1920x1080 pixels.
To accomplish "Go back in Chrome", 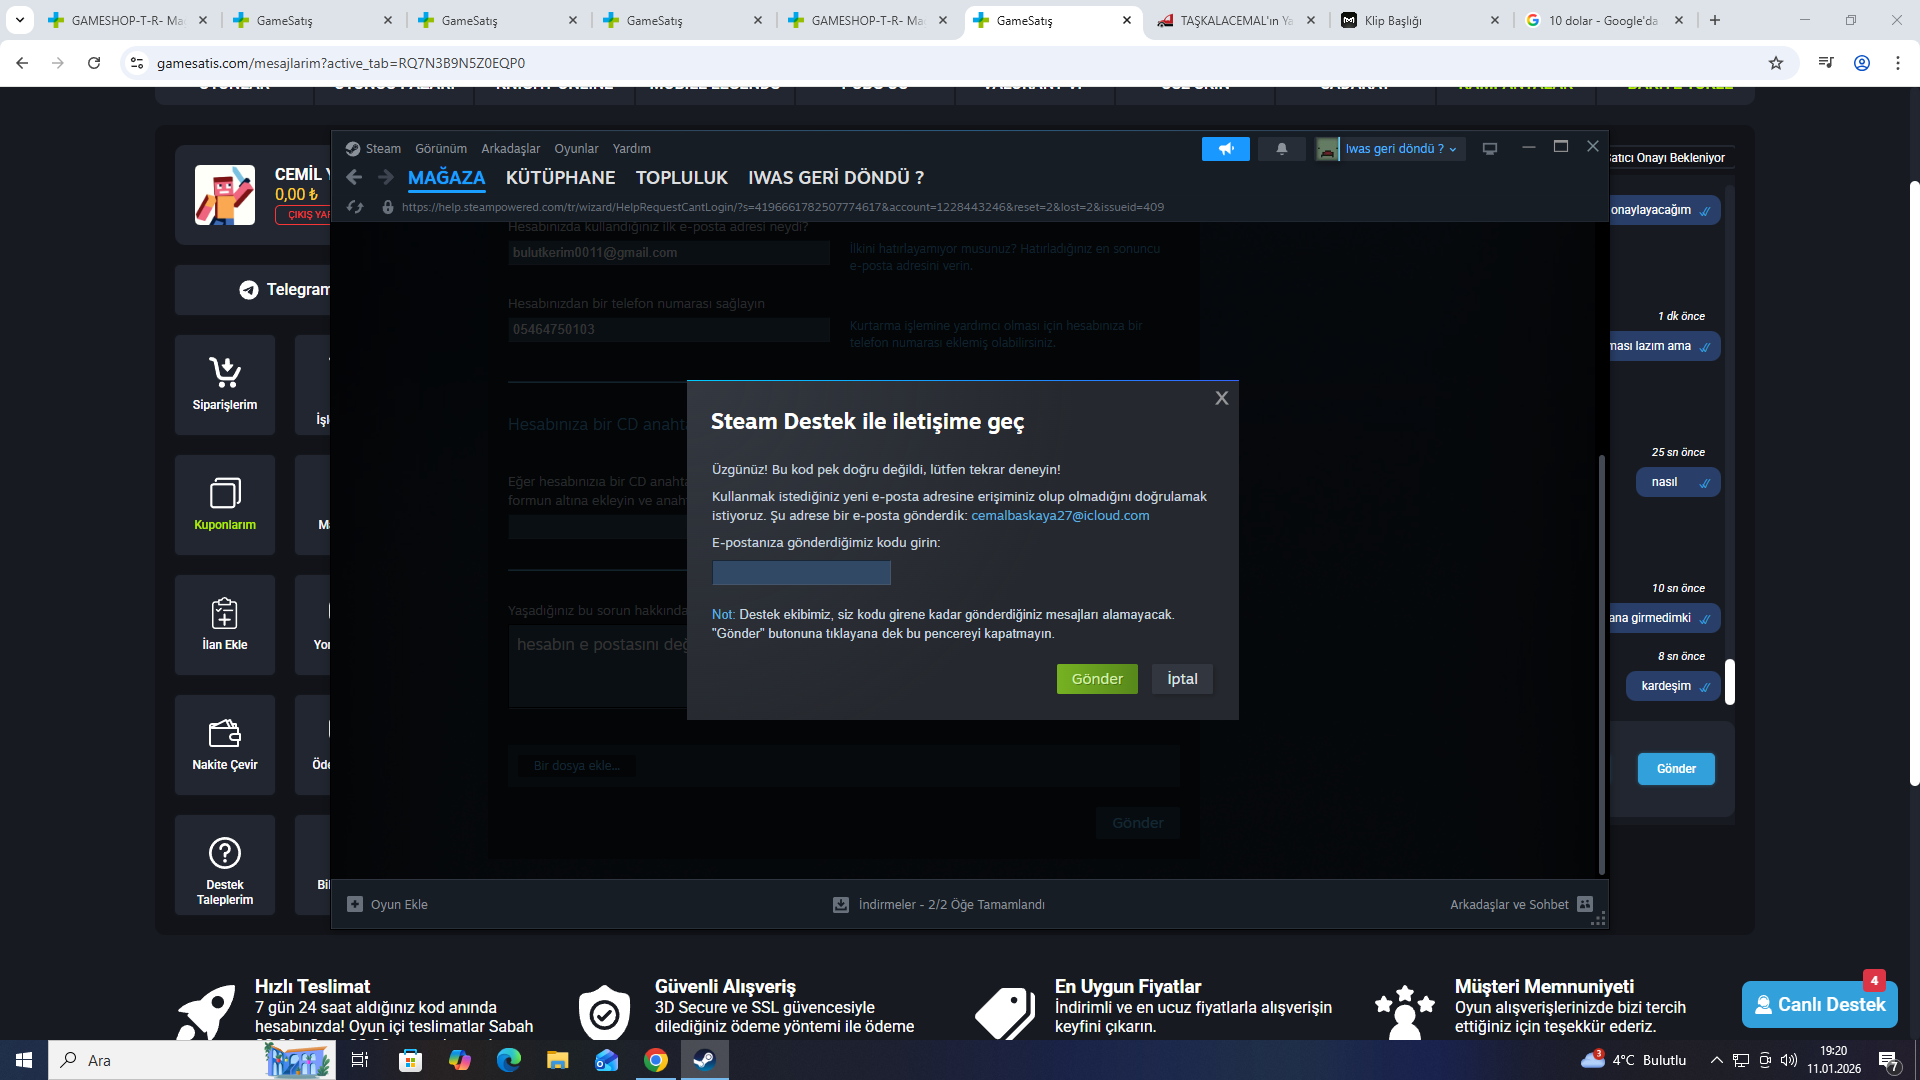I will [22, 63].
